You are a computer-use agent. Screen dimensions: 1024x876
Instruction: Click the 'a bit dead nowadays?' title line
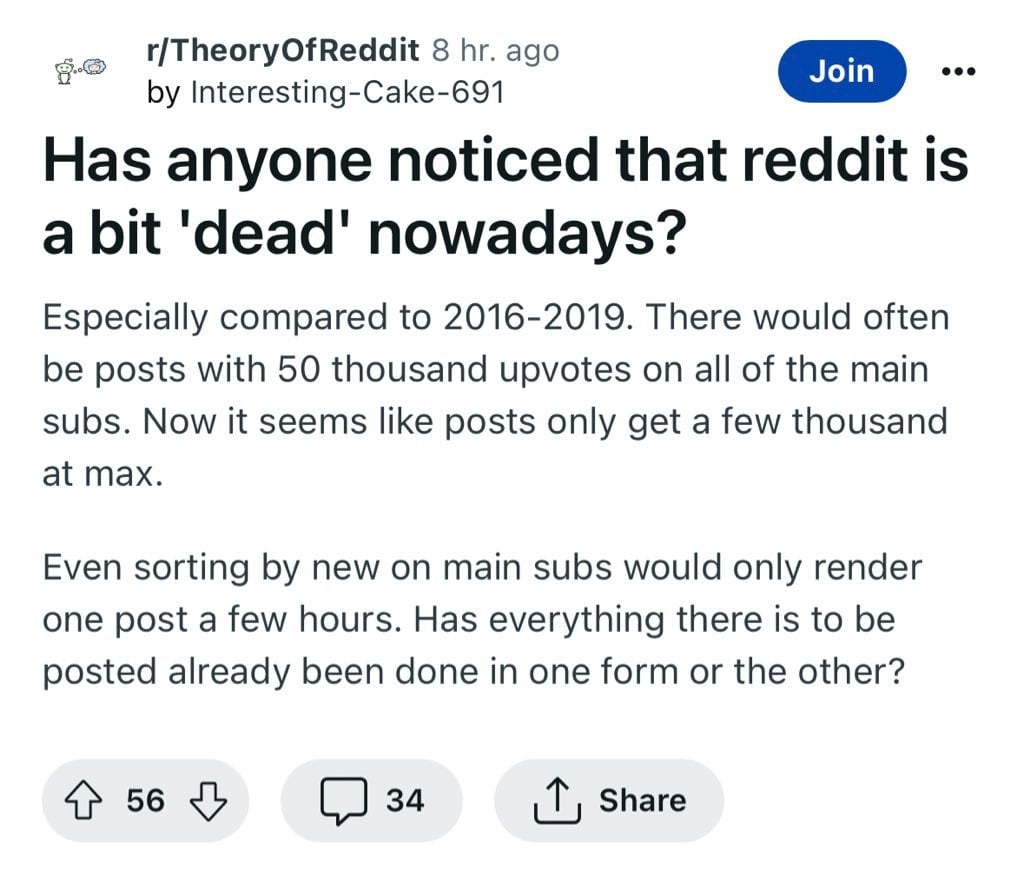pos(364,234)
